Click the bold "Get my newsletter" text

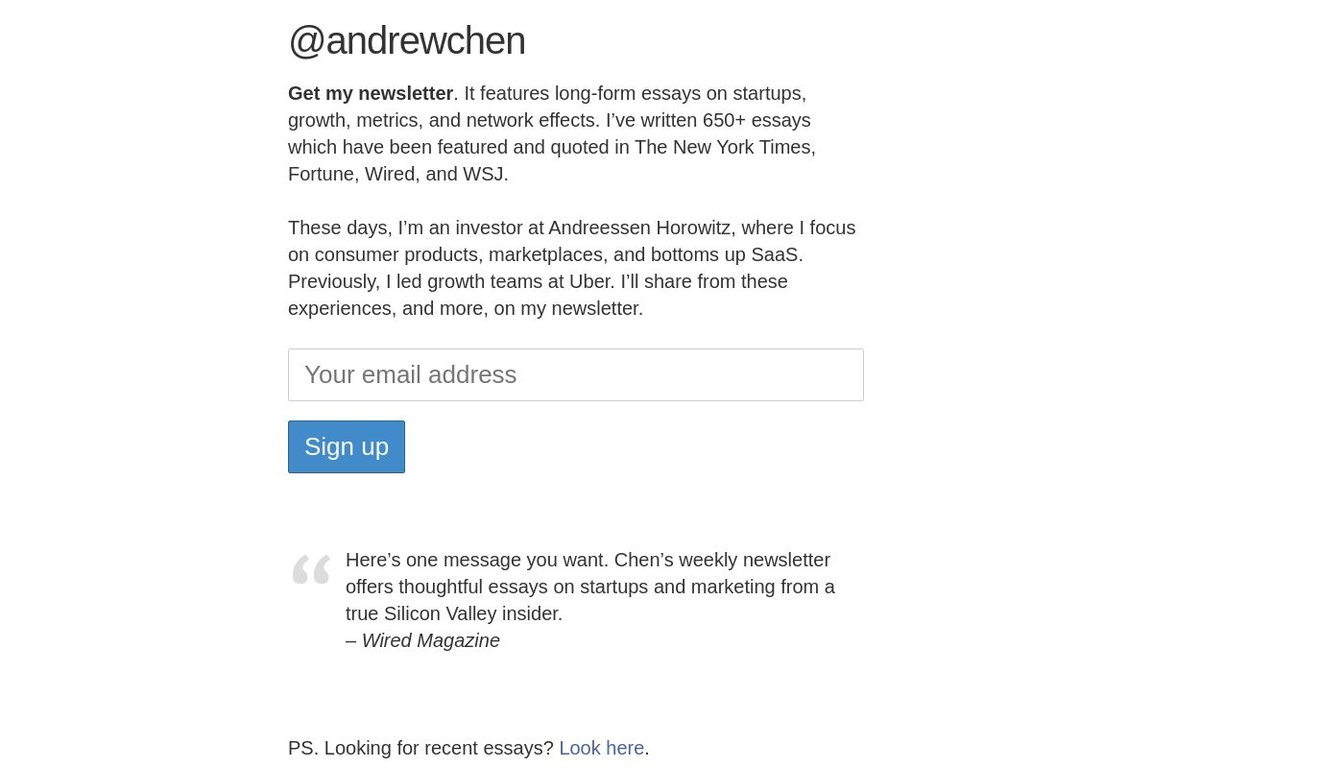[370, 93]
